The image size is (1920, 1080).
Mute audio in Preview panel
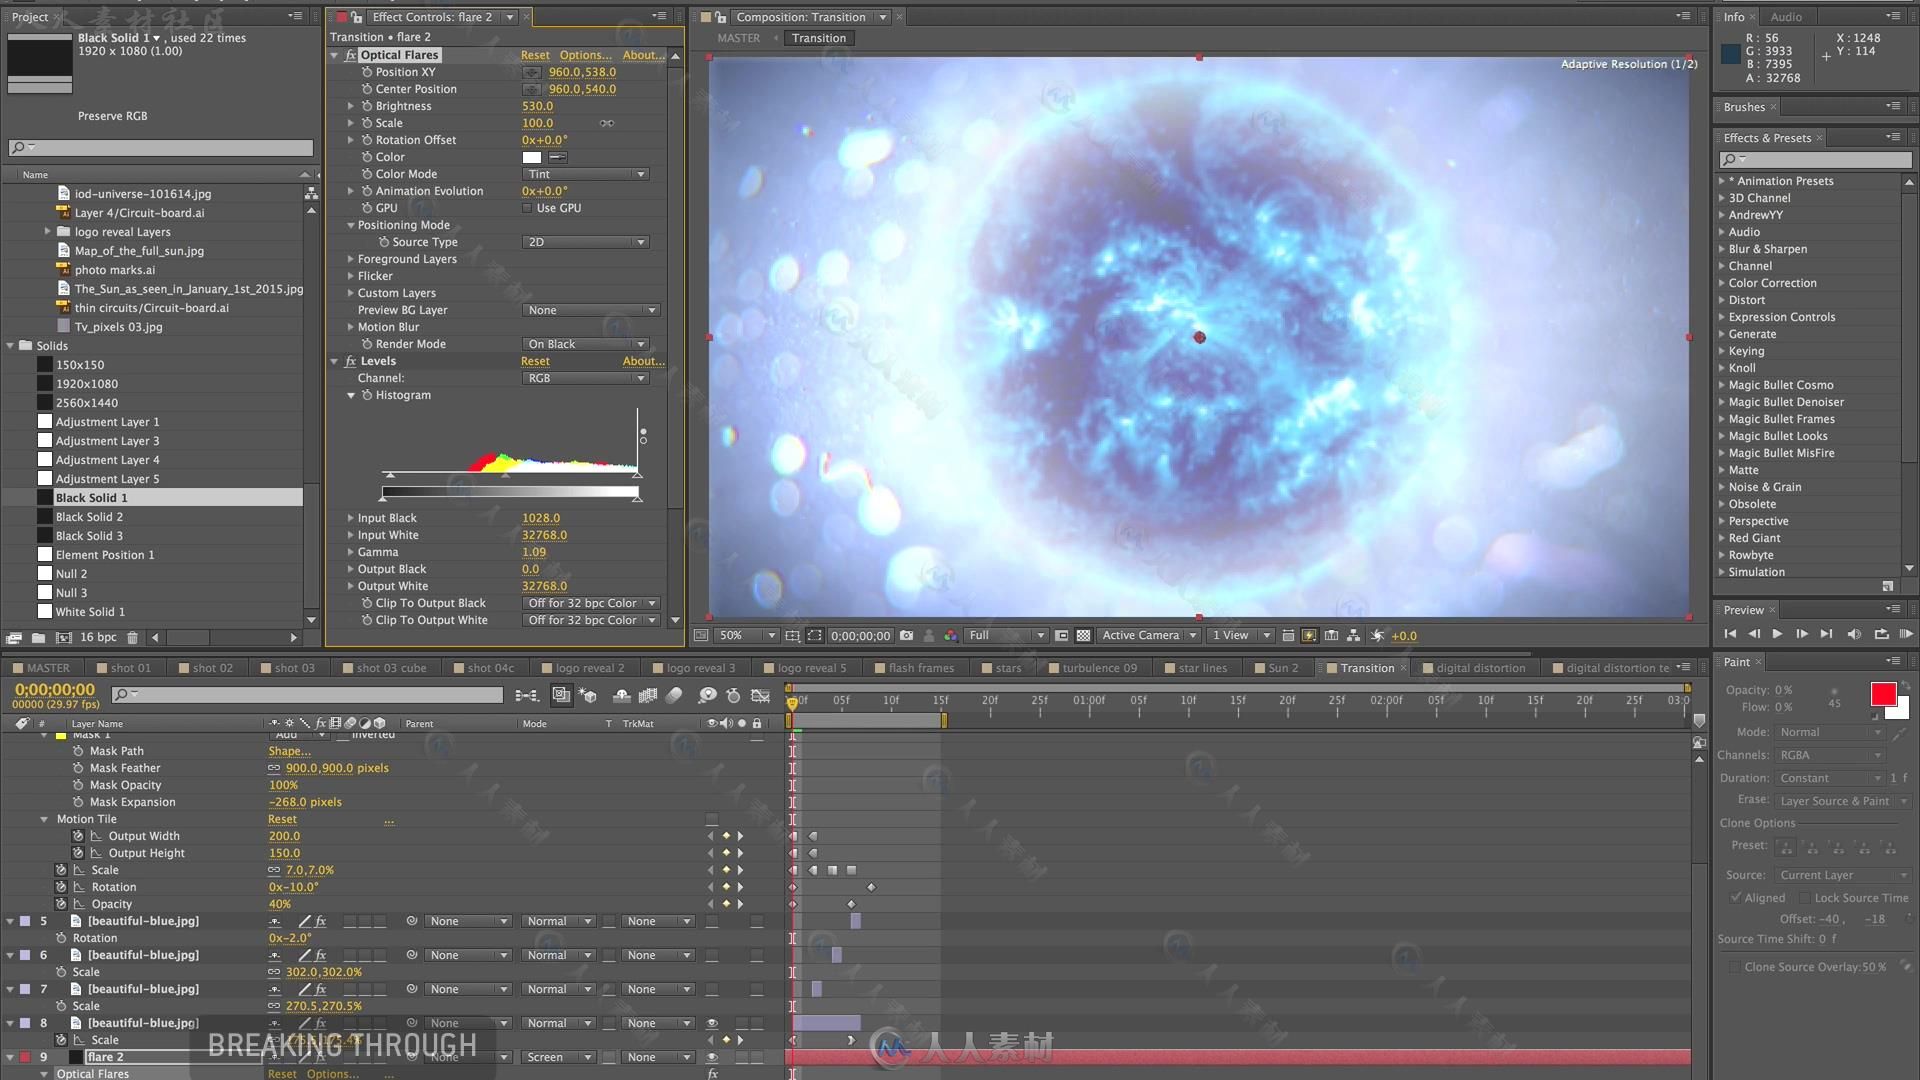[1854, 634]
